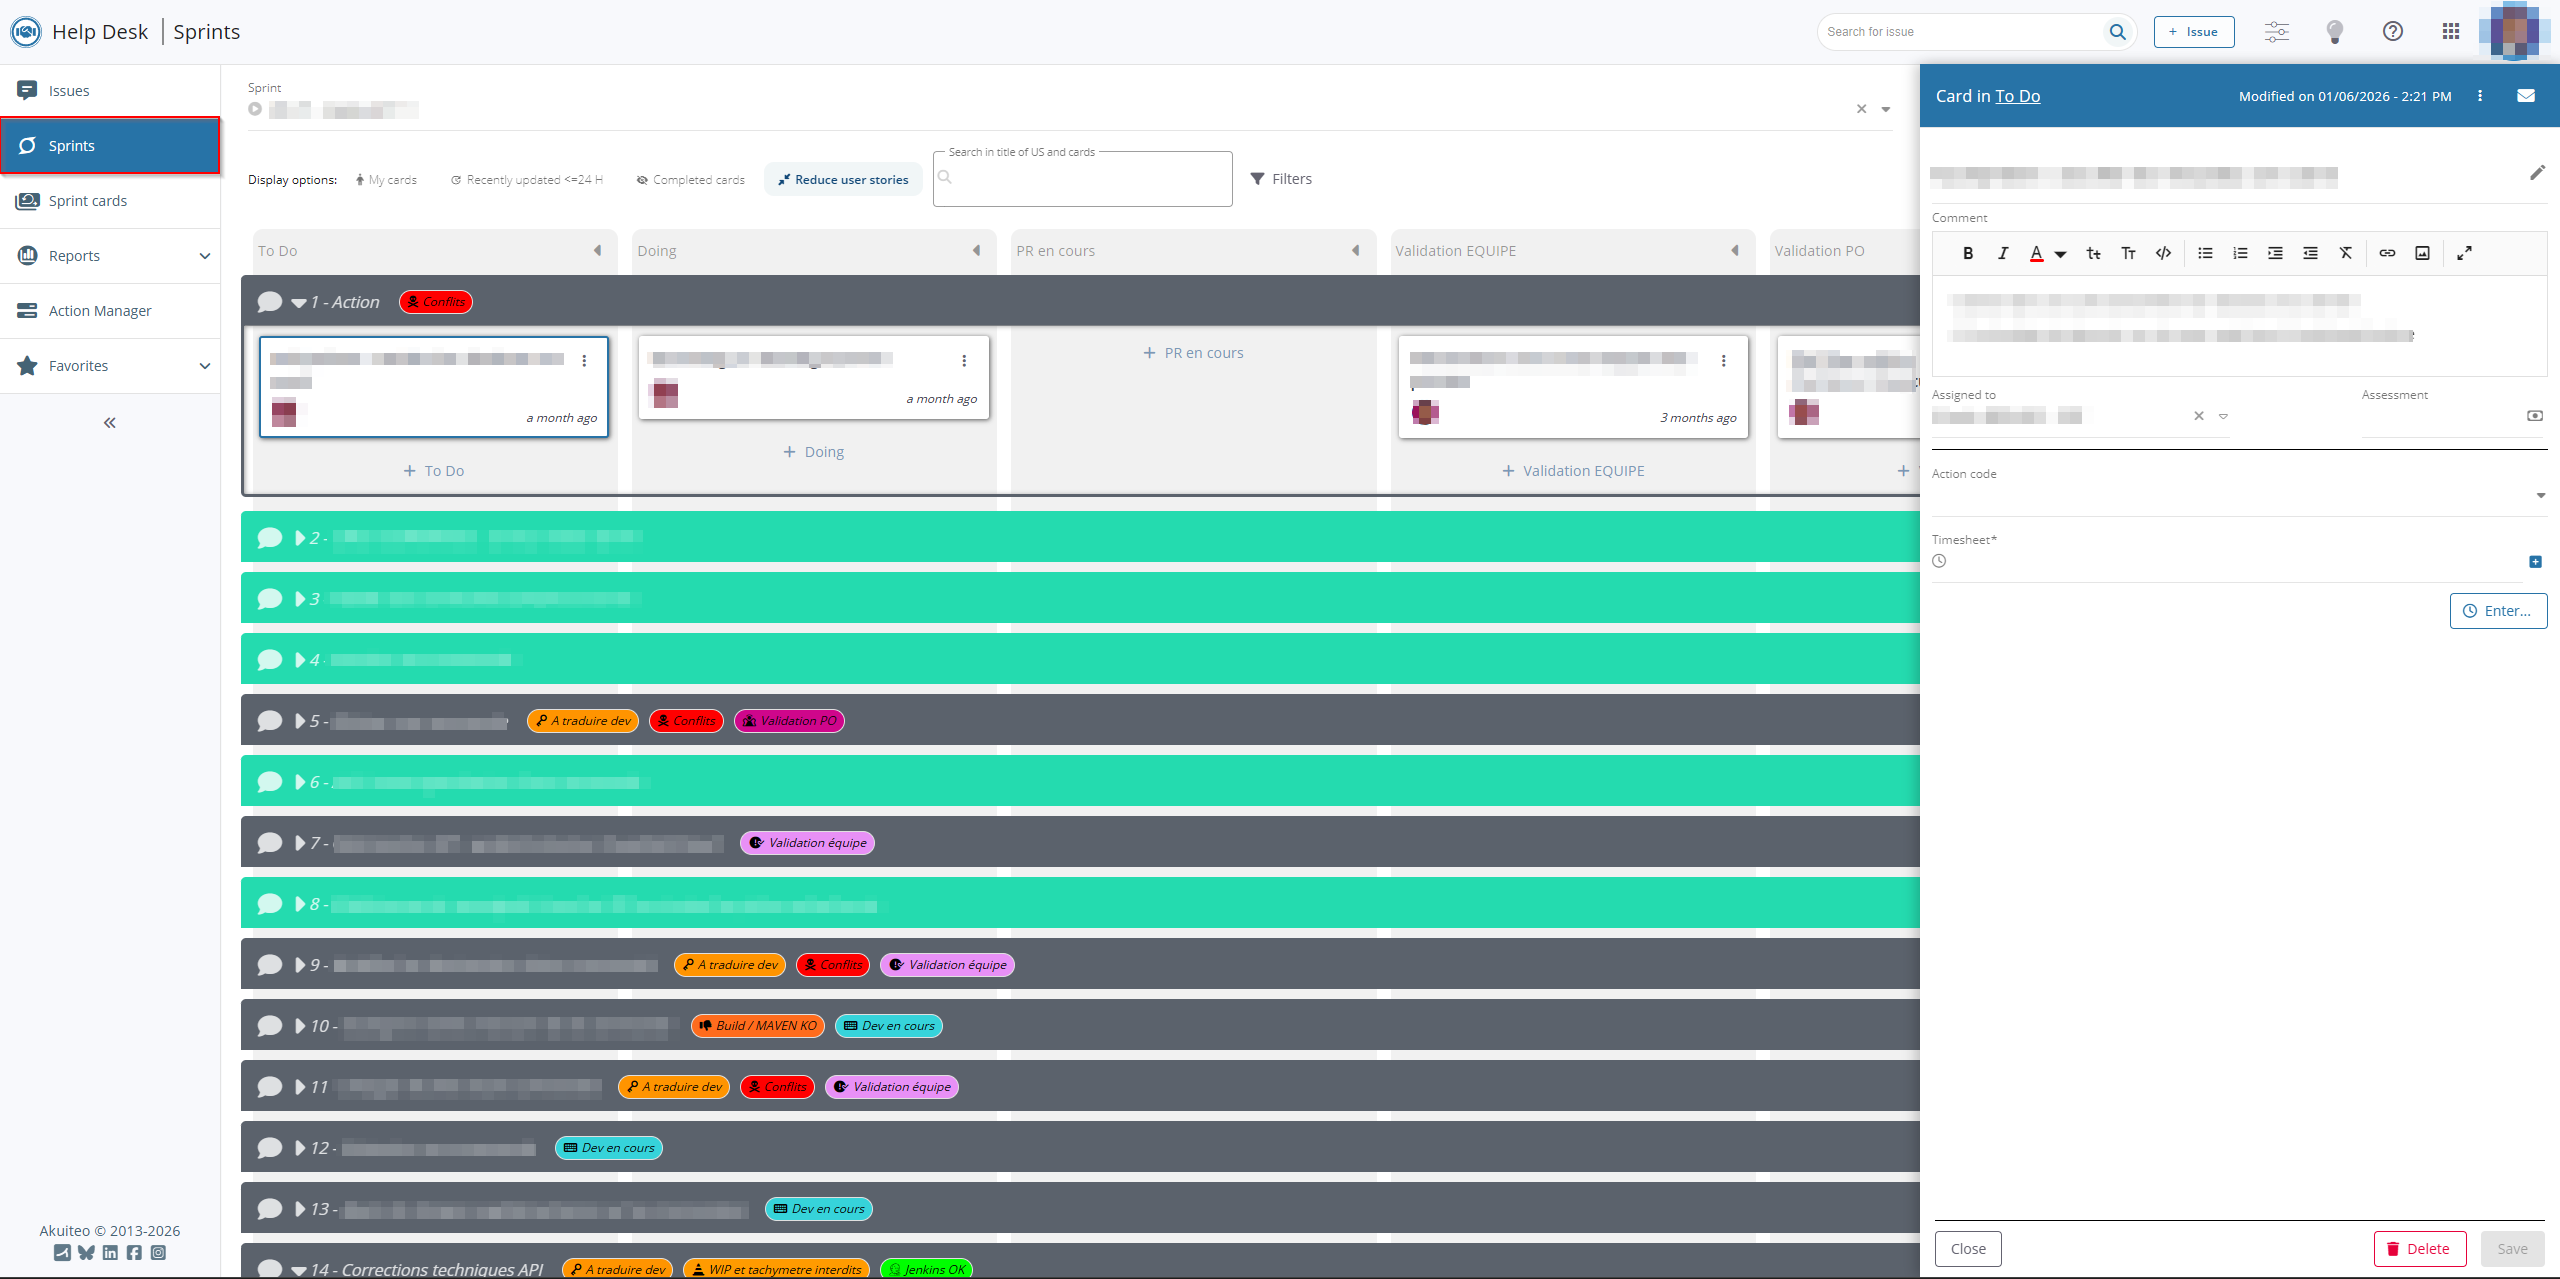
Task: Open the lightbulb suggestions icon
Action: 2335,32
